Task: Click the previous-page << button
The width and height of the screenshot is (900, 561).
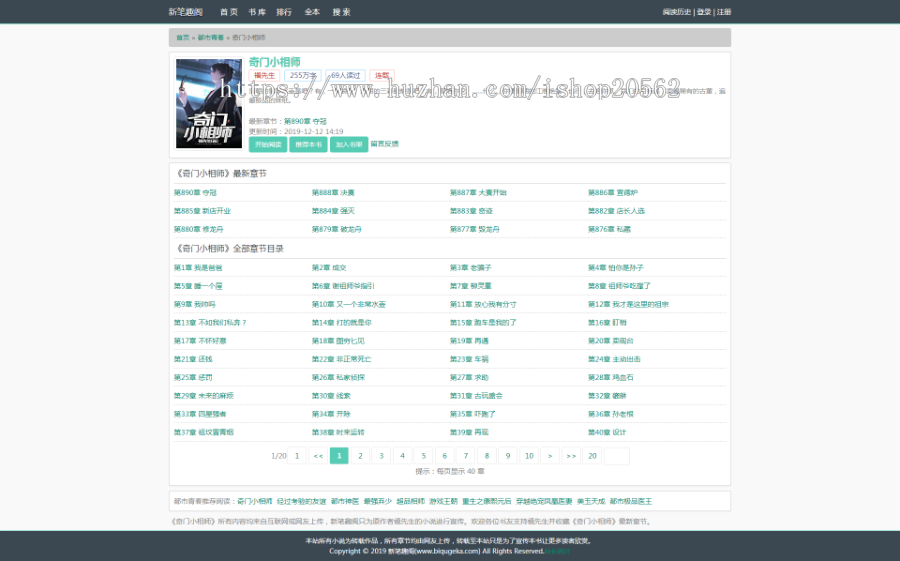Action: point(318,456)
